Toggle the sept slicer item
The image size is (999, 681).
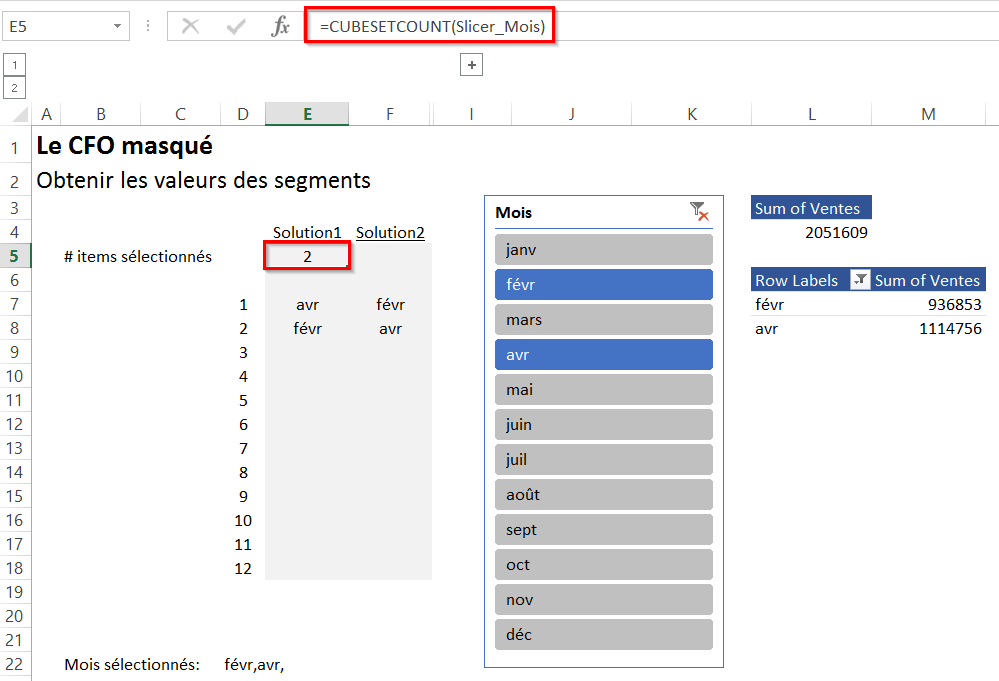pos(603,529)
